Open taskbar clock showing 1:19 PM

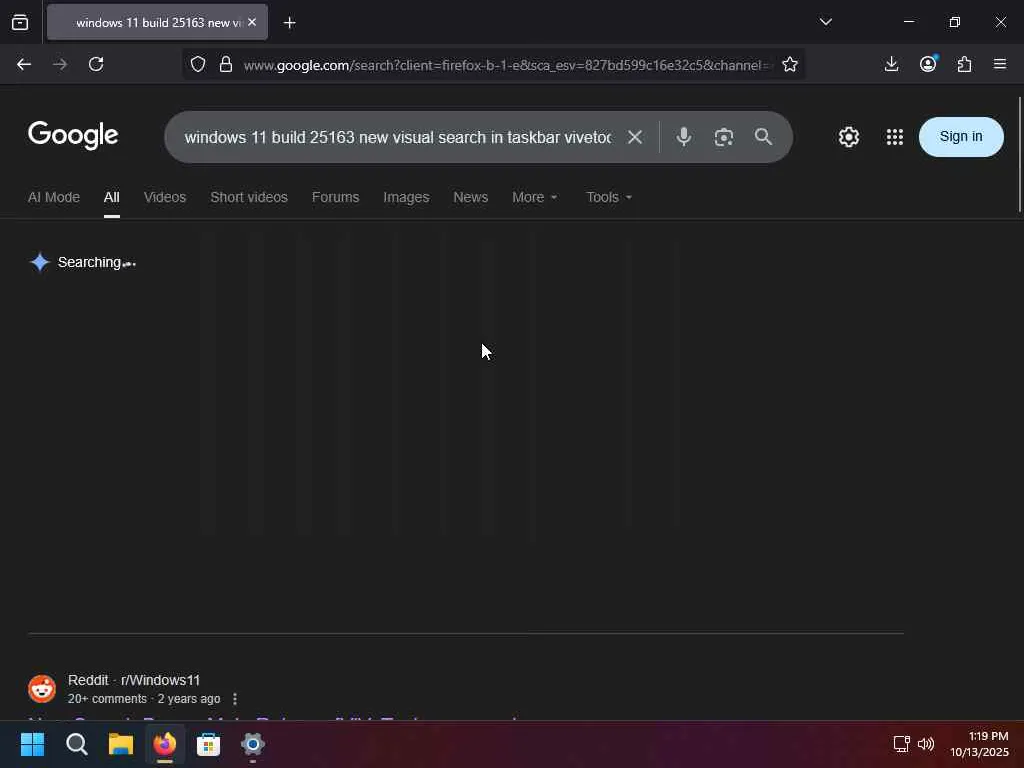tap(979, 744)
